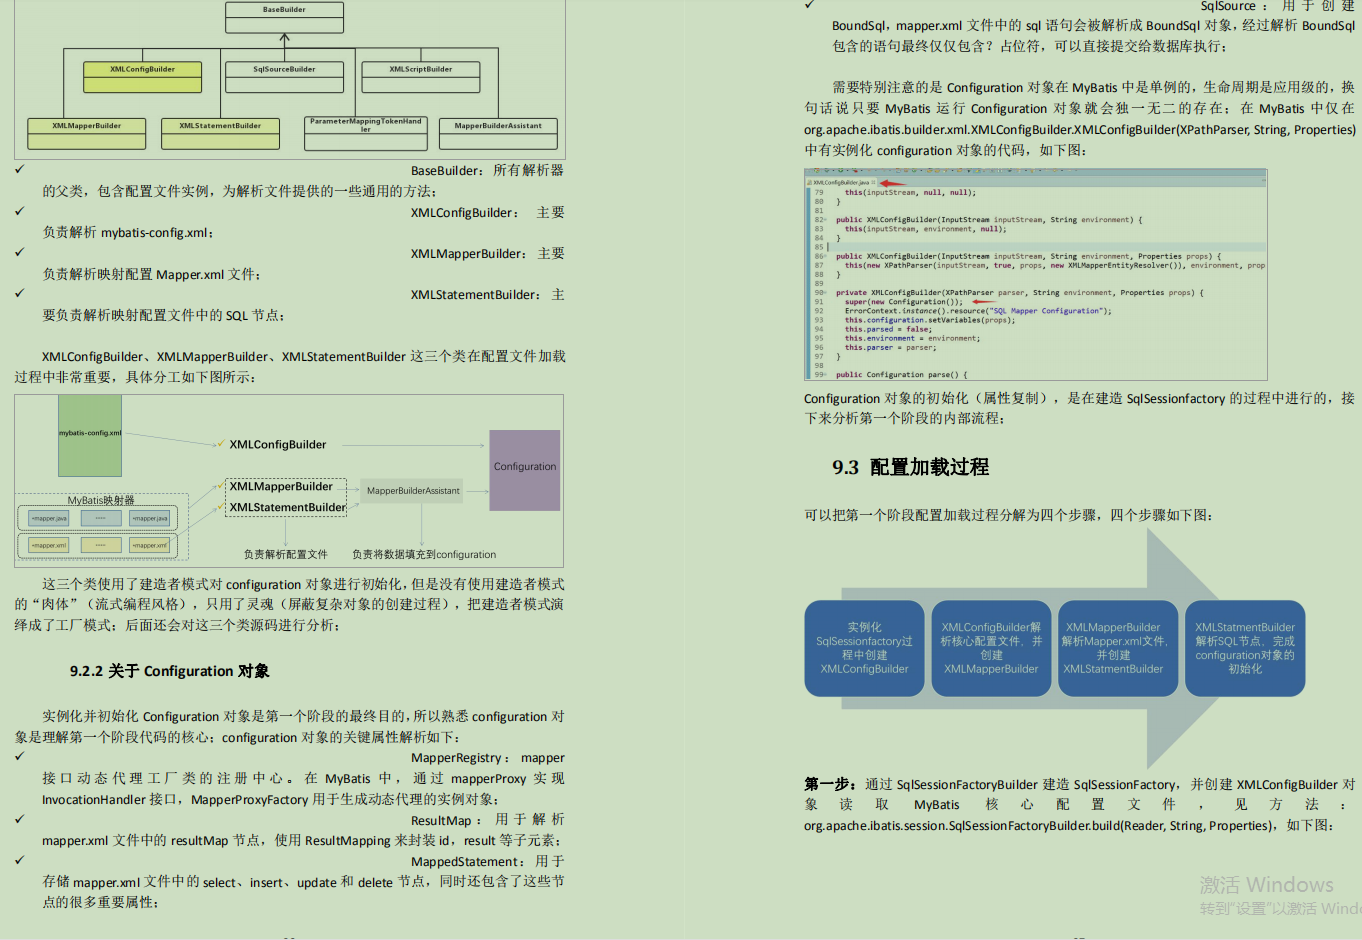The height and width of the screenshot is (940, 1362).
Task: Click the bullet text "XMLConfigBuilder： 主要"
Action: [487, 213]
